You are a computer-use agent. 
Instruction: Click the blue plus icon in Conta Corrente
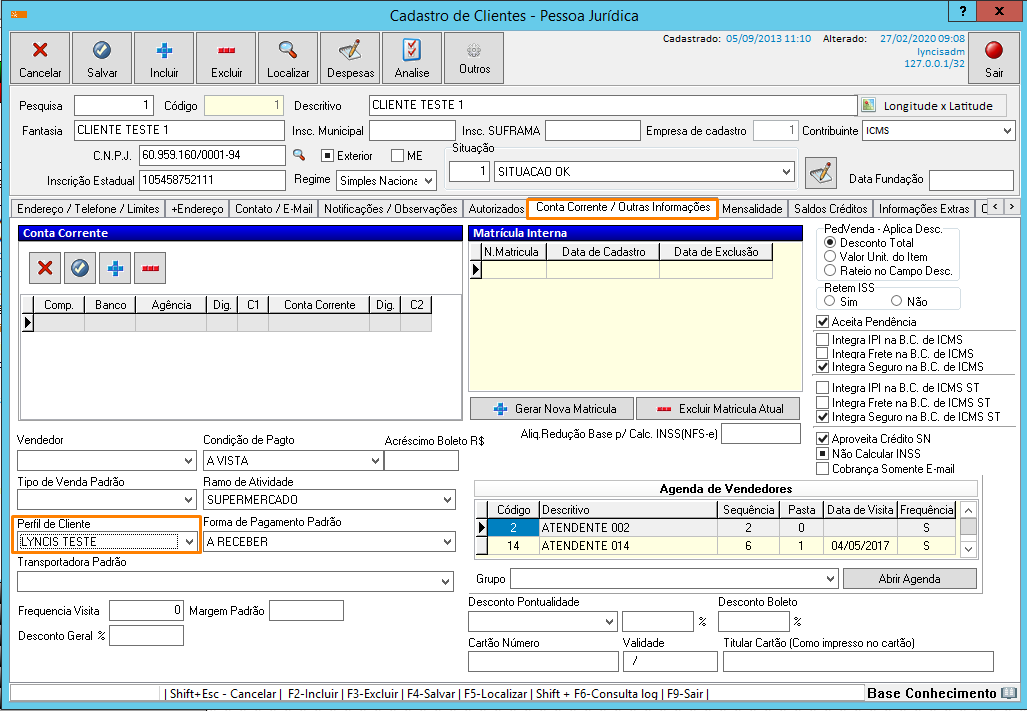(x=116, y=267)
